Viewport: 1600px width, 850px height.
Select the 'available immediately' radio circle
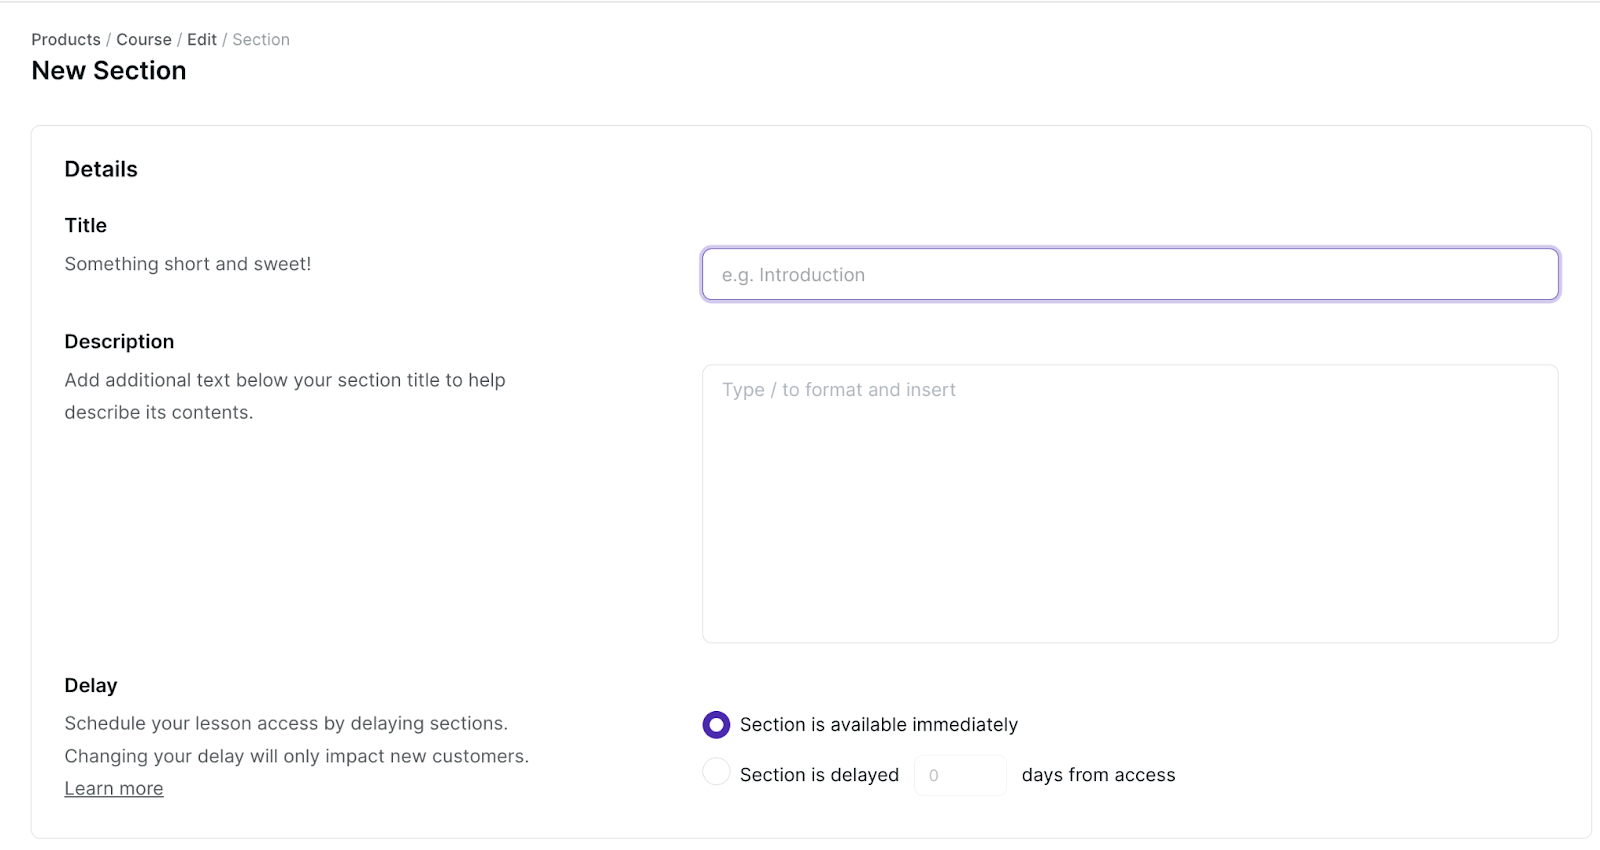click(716, 725)
